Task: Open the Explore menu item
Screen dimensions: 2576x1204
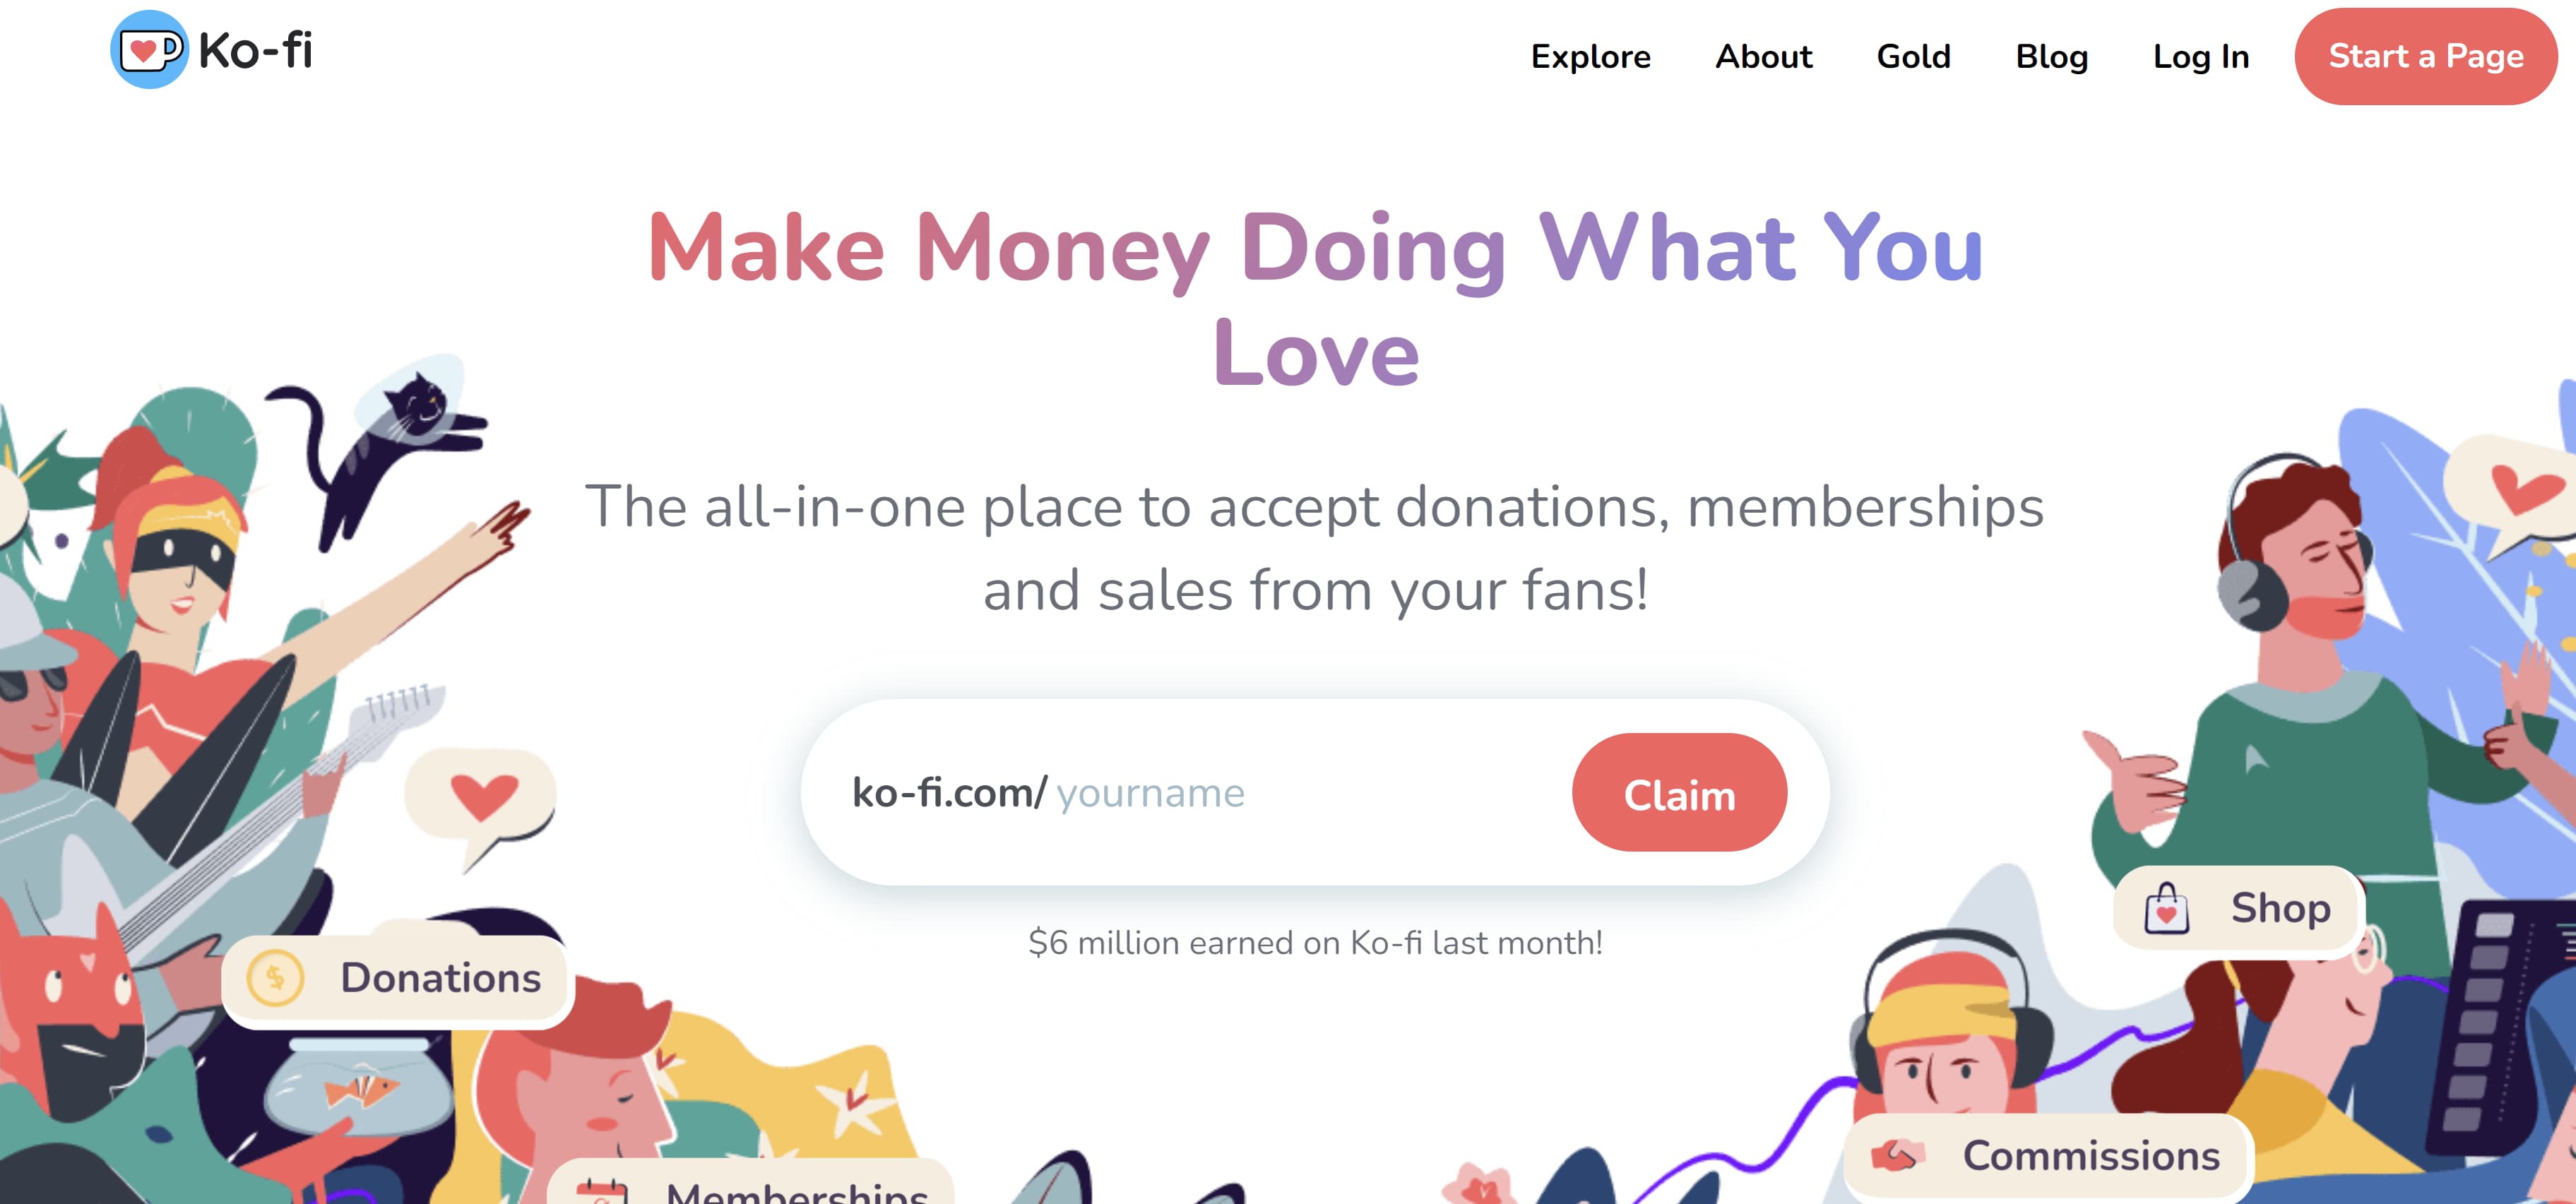Action: [x=1590, y=57]
